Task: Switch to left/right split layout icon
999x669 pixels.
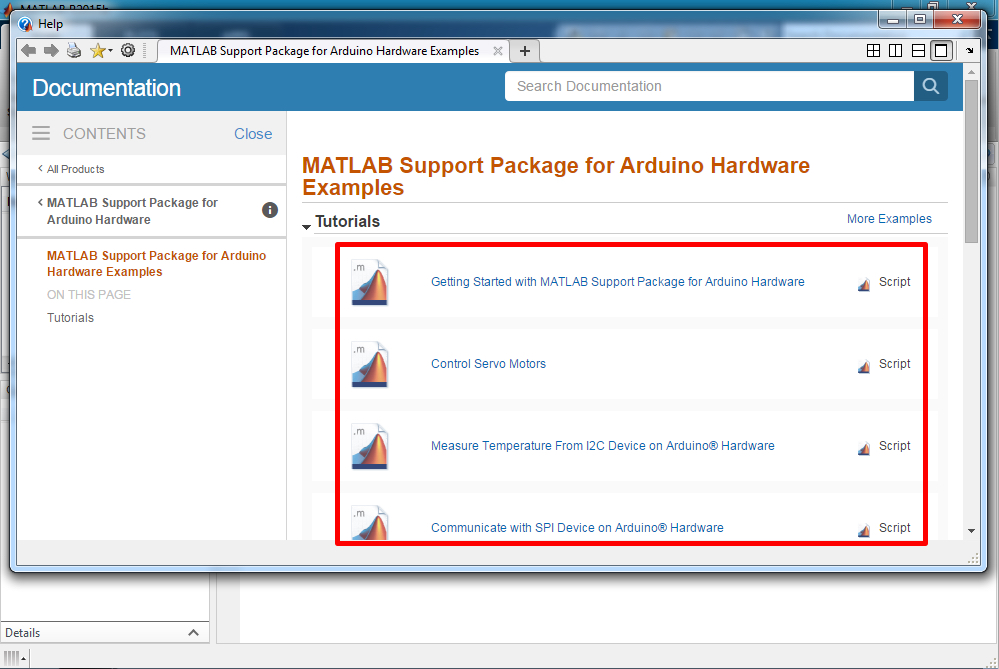Action: (895, 51)
